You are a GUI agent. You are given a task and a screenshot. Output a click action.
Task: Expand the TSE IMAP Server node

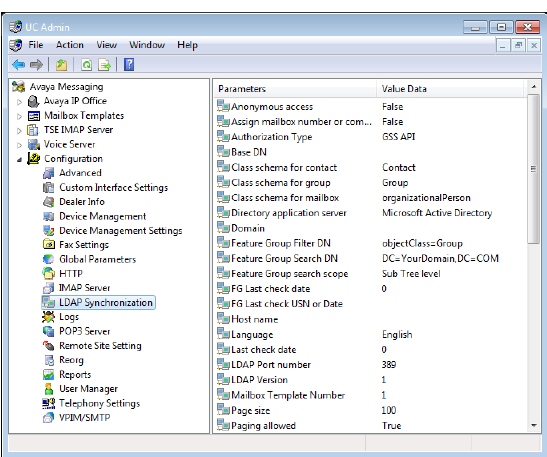coord(20,131)
